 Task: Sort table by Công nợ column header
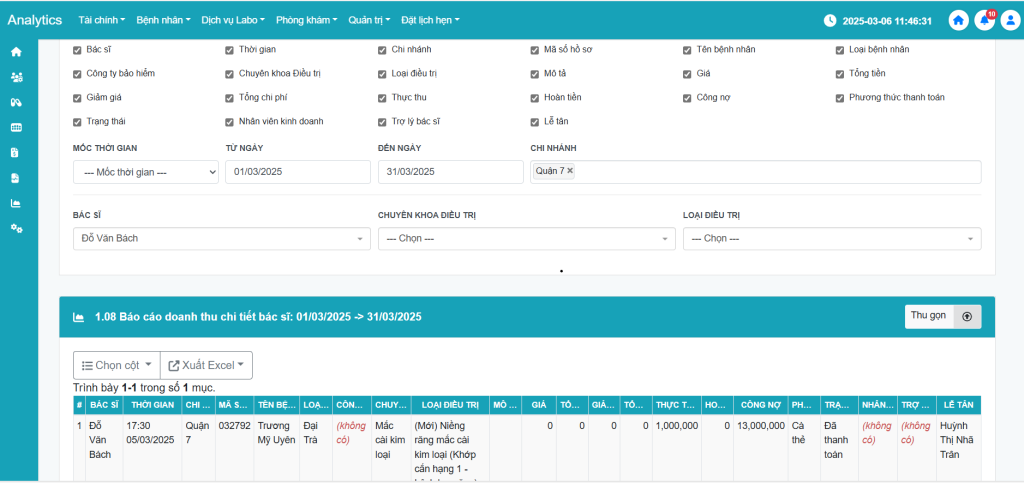tap(760, 405)
